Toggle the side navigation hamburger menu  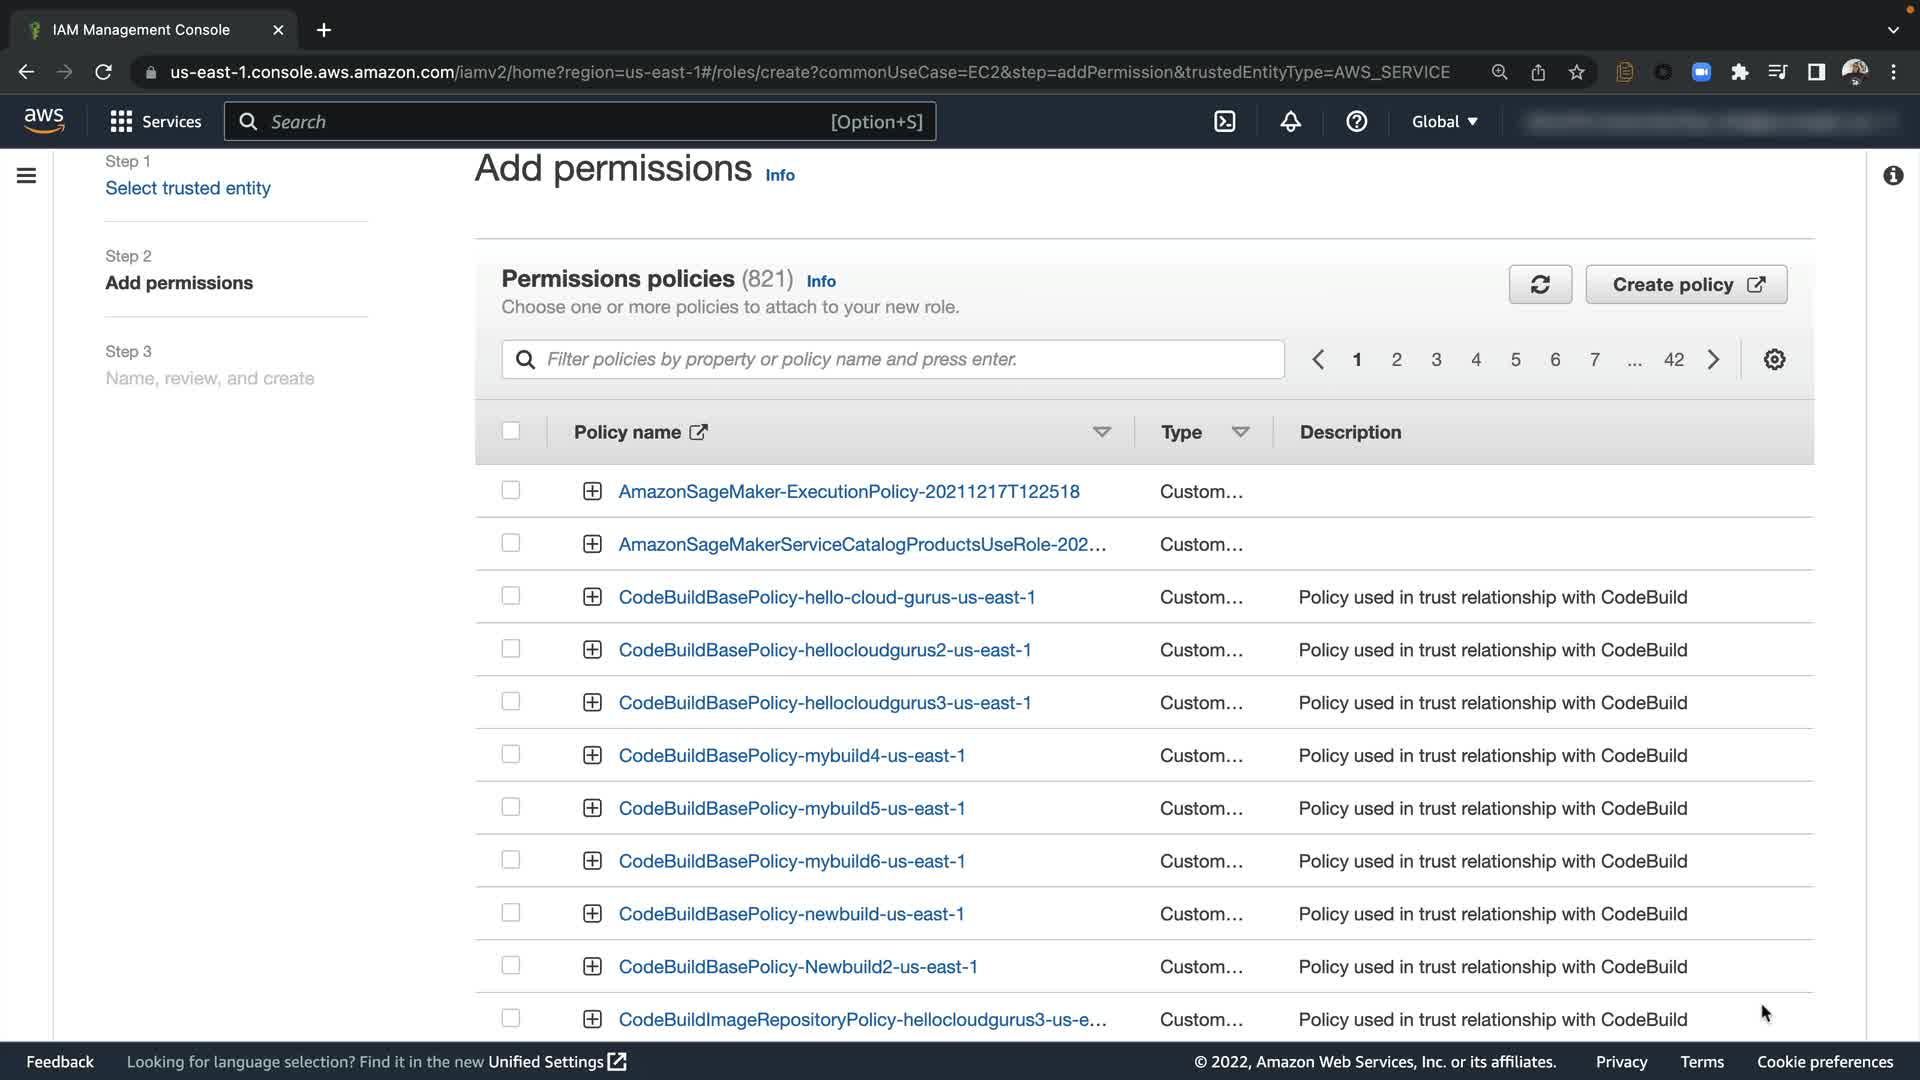click(27, 176)
